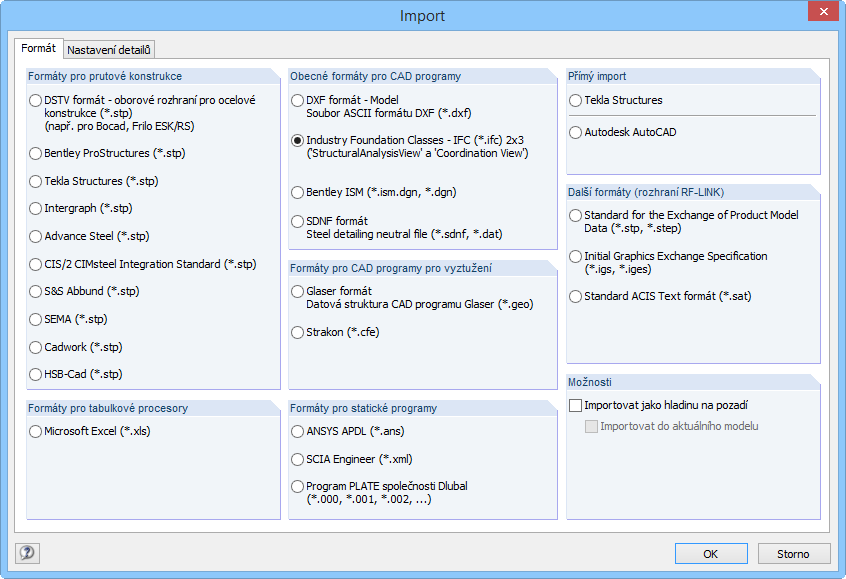Choose ANSYS APDL (*.ans) import

tap(297, 431)
